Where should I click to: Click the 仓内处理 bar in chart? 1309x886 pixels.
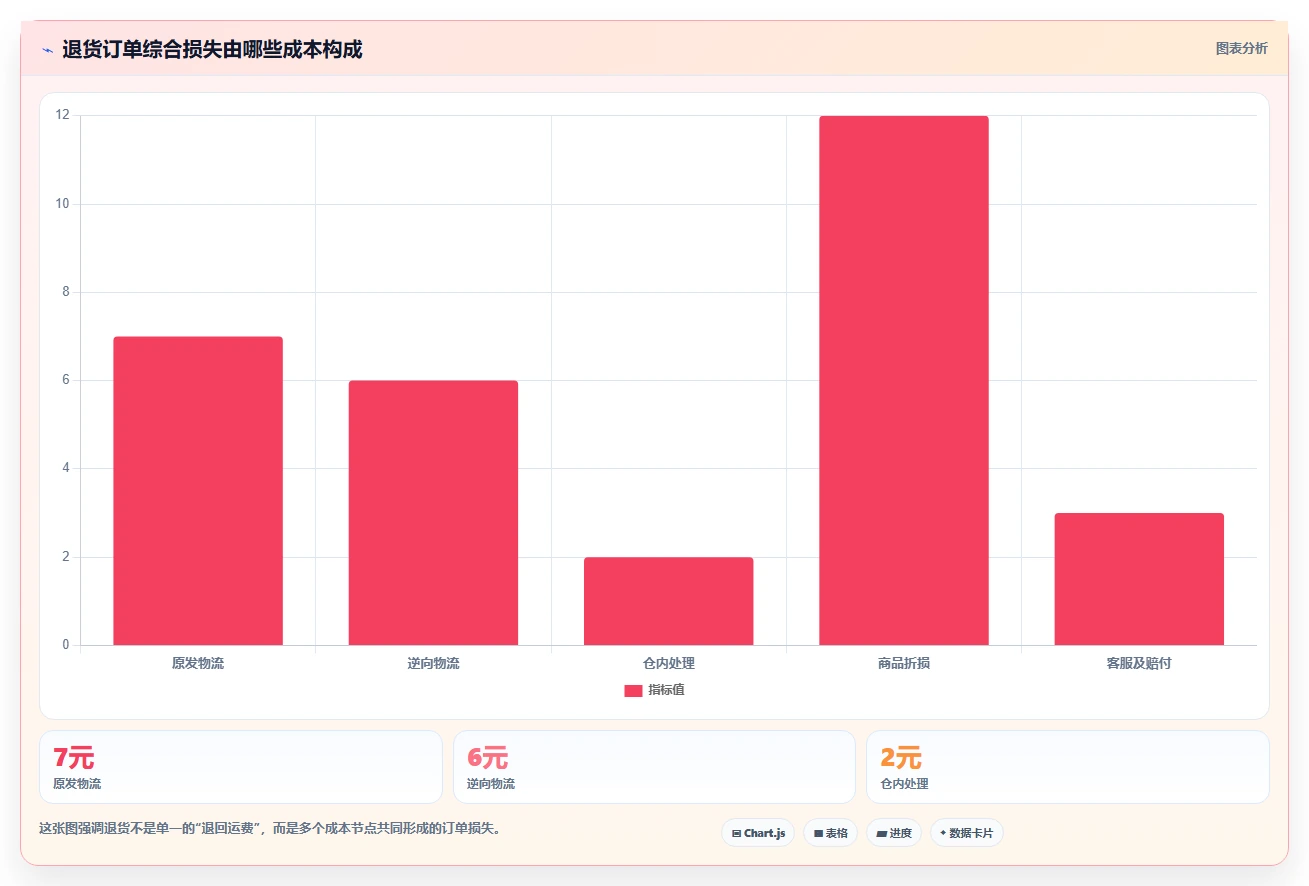click(x=668, y=601)
